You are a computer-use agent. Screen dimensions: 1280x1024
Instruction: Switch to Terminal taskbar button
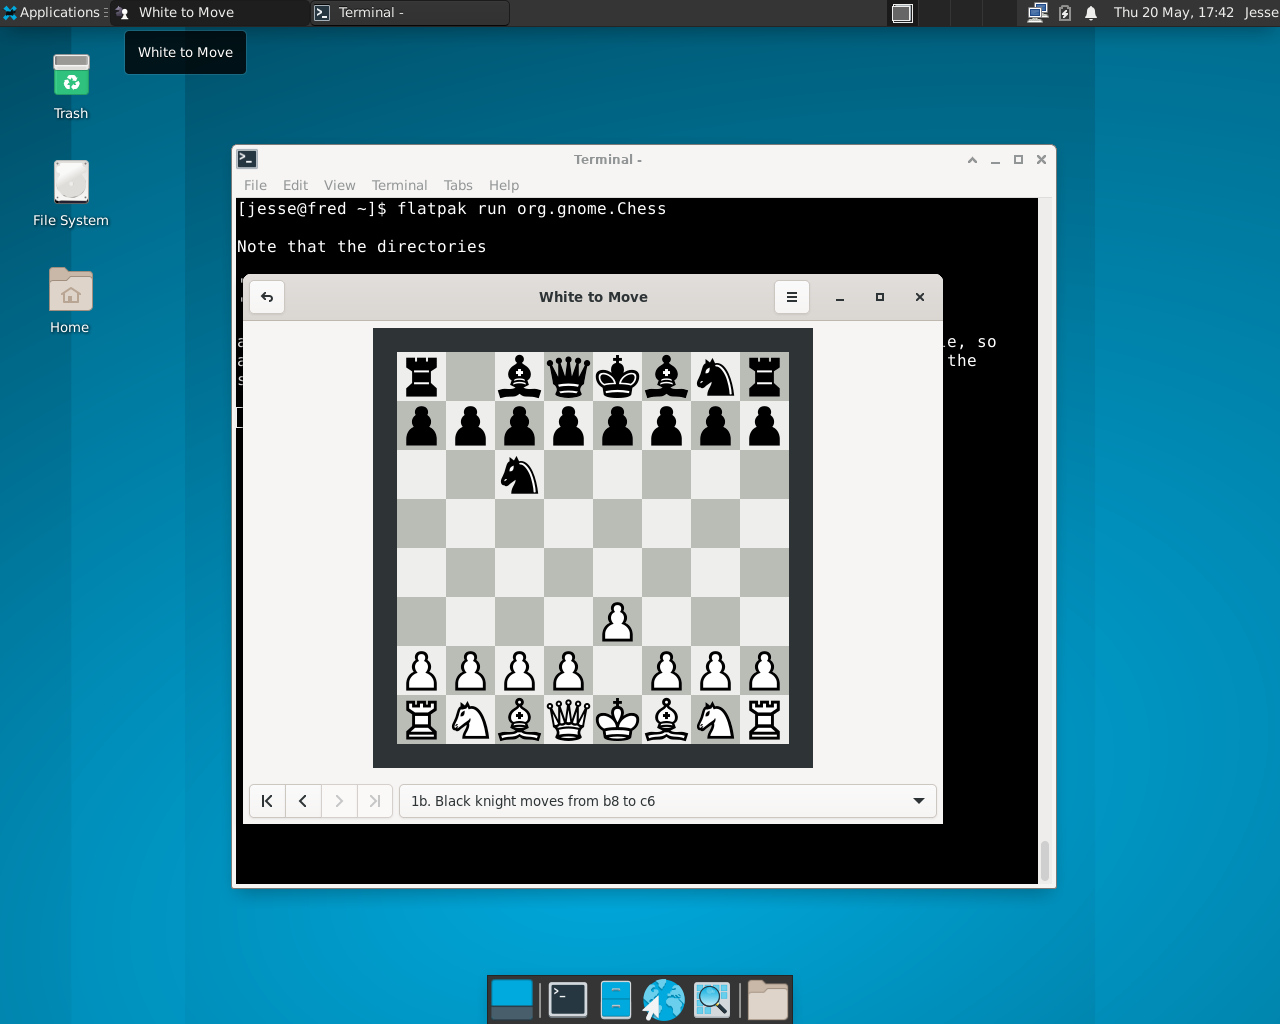click(410, 13)
